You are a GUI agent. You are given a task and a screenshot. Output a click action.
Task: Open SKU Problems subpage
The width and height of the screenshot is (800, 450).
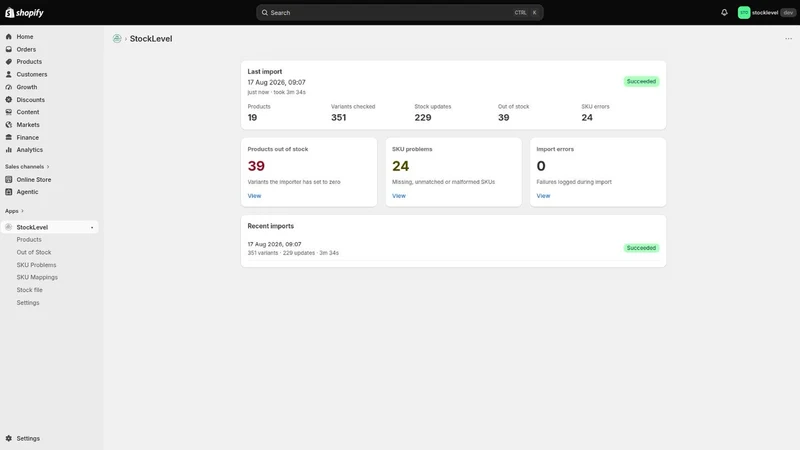click(x=36, y=265)
